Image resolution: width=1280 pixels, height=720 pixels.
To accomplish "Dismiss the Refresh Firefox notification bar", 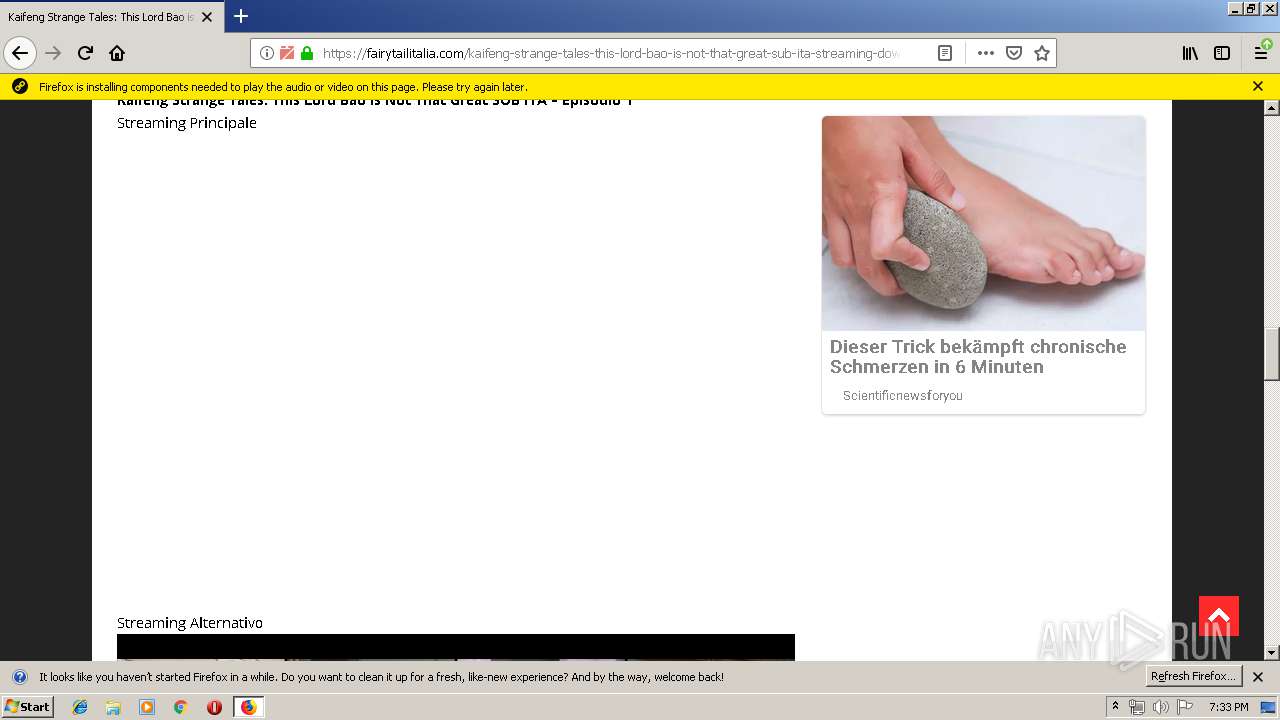I will tap(1258, 677).
